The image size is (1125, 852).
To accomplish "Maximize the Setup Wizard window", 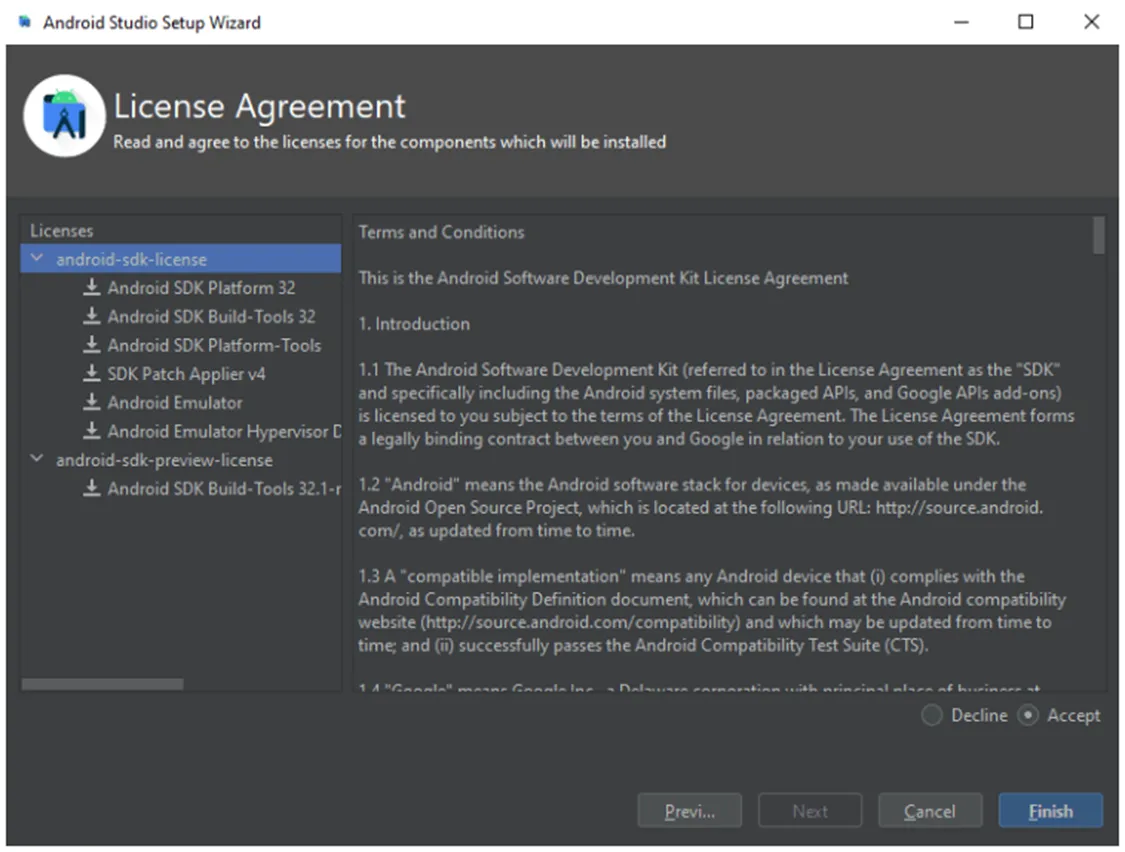I will (1026, 22).
